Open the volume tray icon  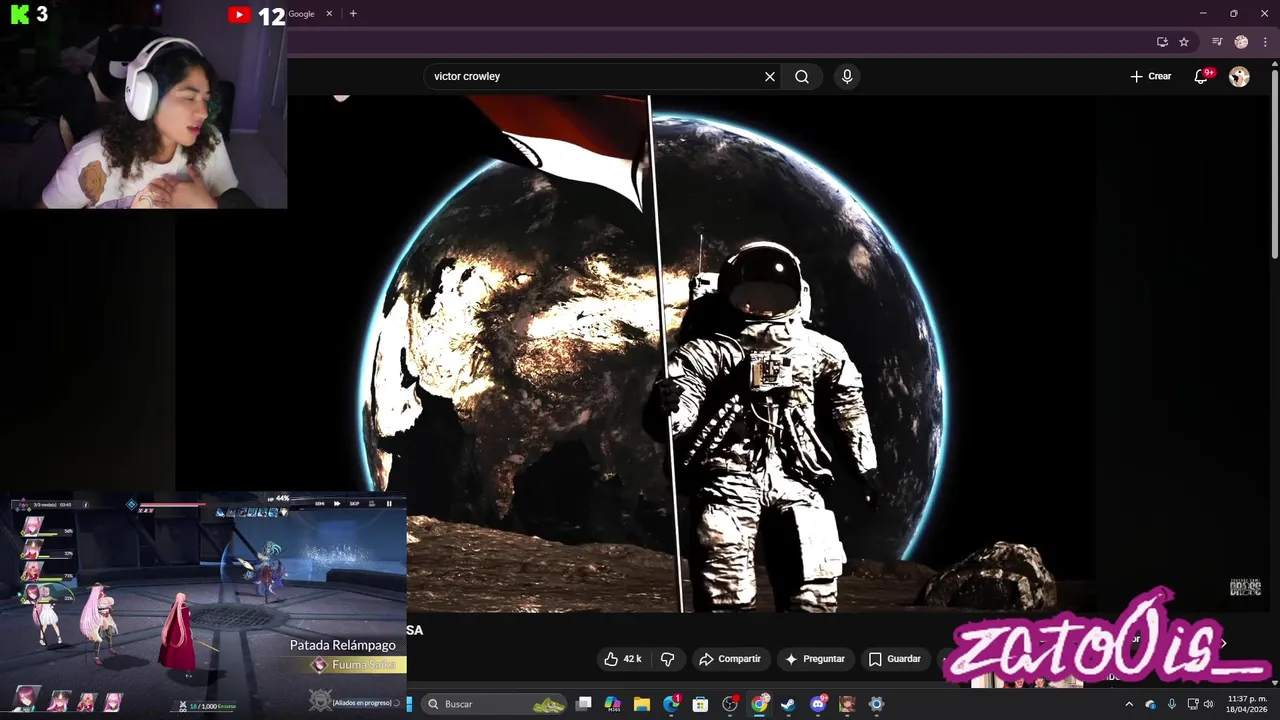point(1209,704)
